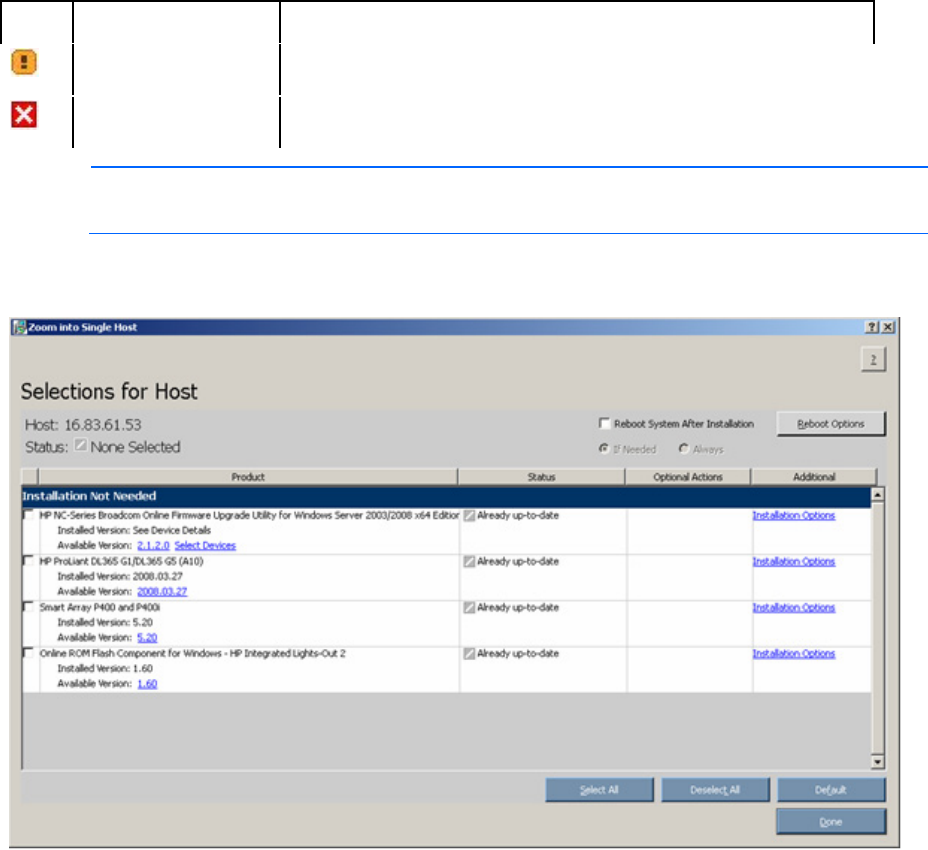Click the orange warning status icon

click(x=24, y=63)
